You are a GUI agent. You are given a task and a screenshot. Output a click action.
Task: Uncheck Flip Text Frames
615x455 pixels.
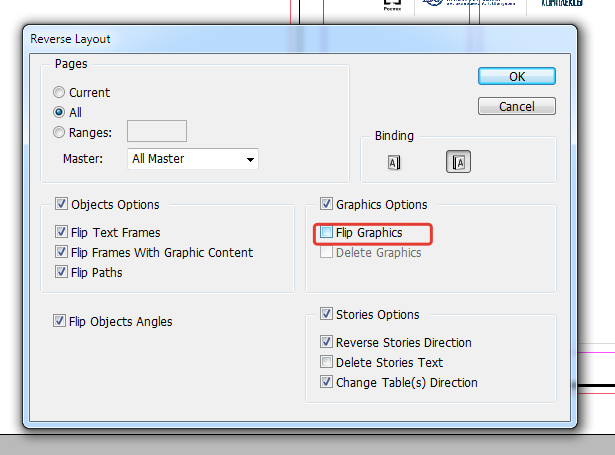61,232
